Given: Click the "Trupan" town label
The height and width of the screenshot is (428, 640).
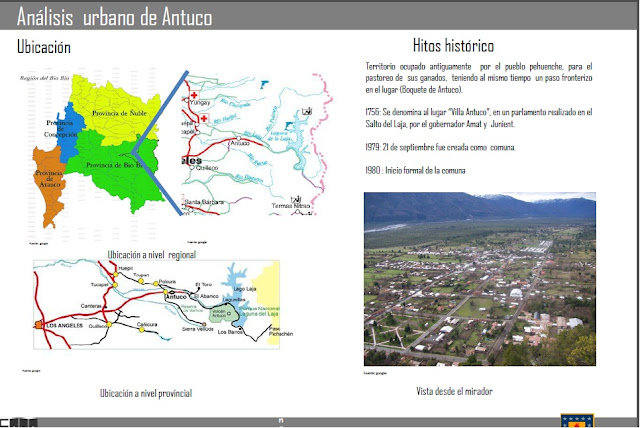Looking at the screenshot, I should pyautogui.click(x=141, y=275).
